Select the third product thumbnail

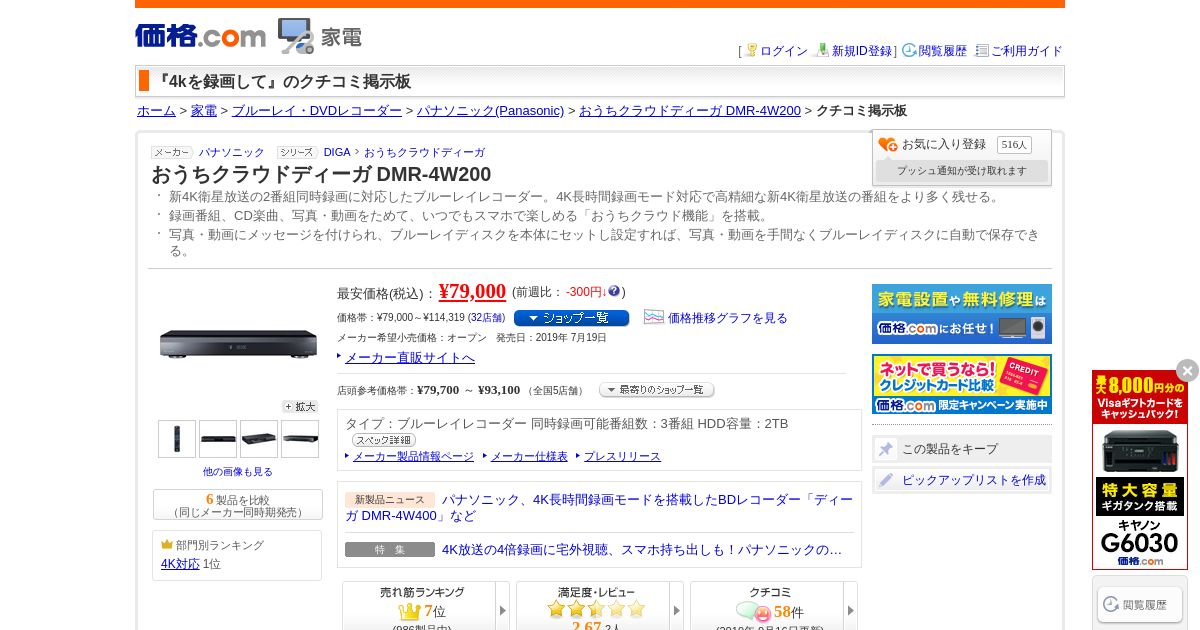pyautogui.click(x=259, y=439)
